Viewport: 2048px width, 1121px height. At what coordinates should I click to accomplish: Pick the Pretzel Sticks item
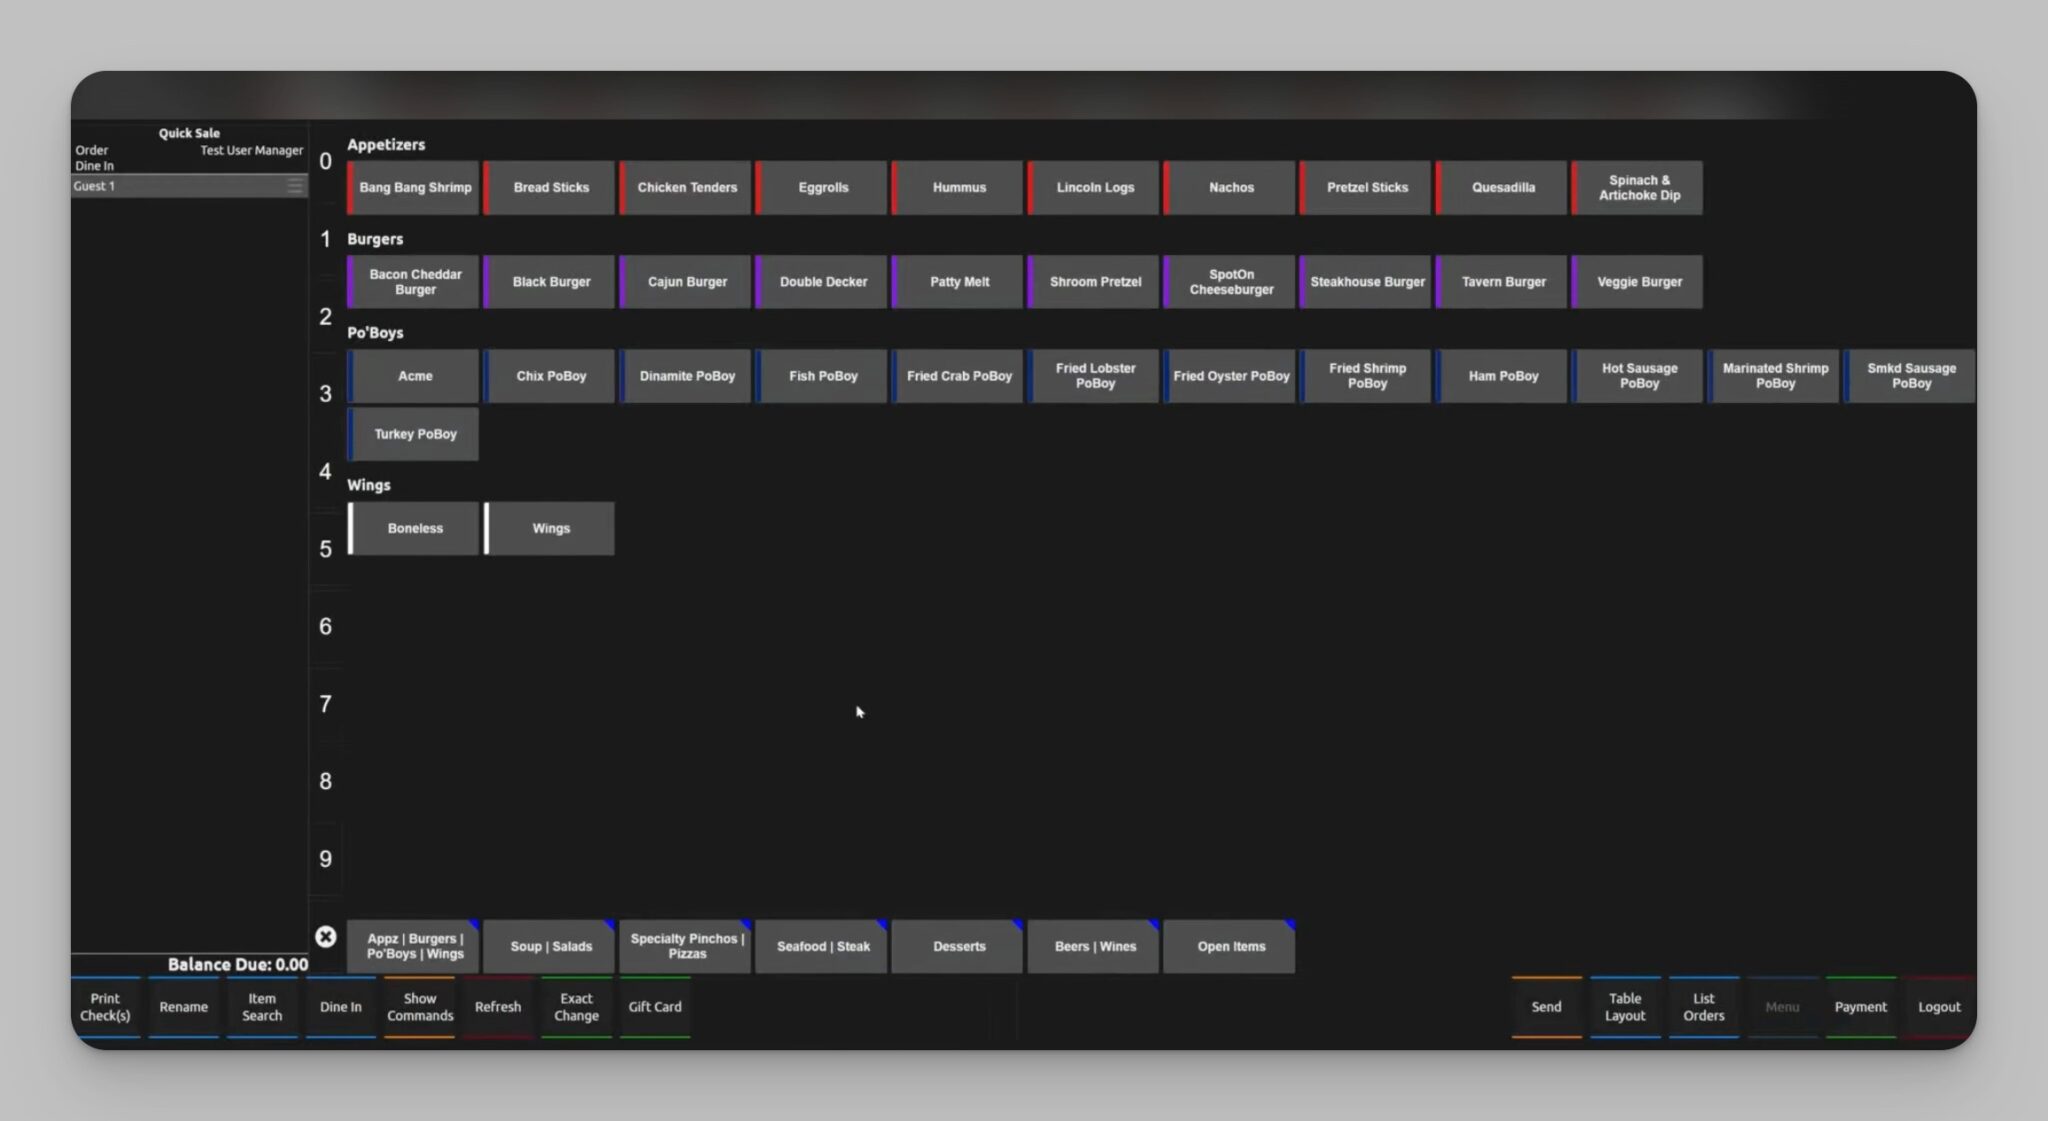tap(1365, 188)
